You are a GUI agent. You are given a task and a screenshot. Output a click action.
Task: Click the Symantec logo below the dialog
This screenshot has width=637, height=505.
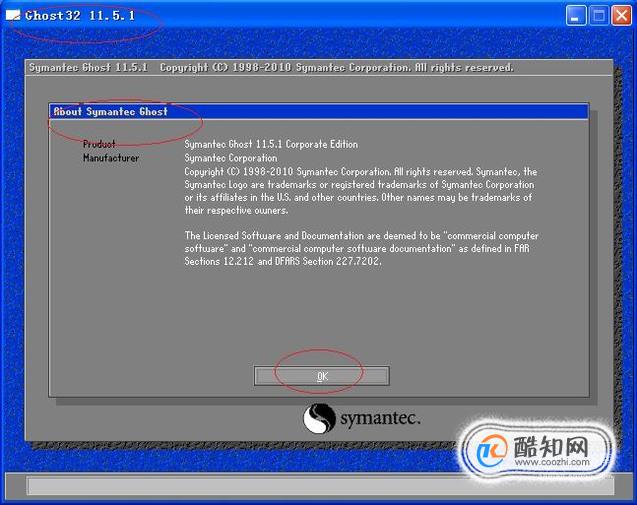click(x=362, y=418)
